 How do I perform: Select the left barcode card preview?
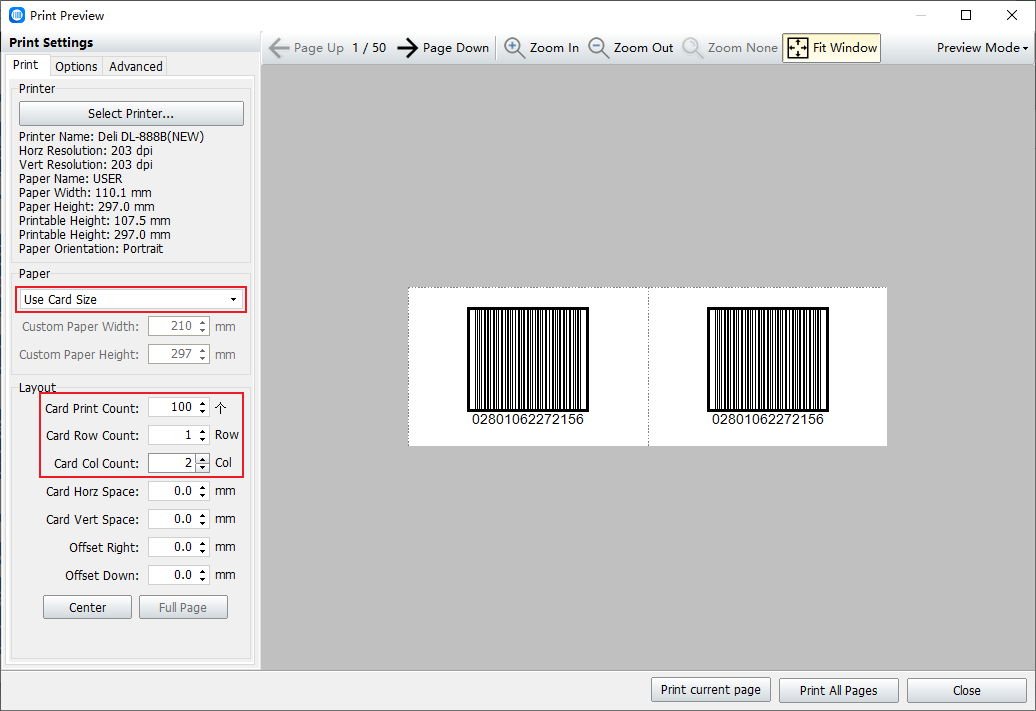528,367
